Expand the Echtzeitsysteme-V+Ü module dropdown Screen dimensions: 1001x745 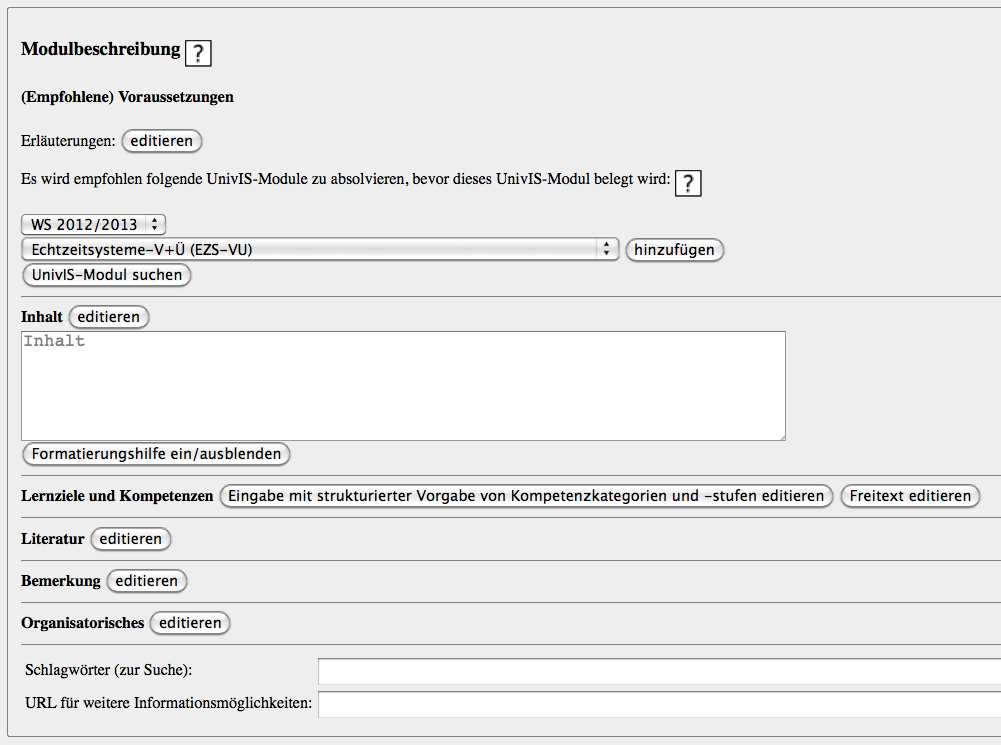coord(320,249)
